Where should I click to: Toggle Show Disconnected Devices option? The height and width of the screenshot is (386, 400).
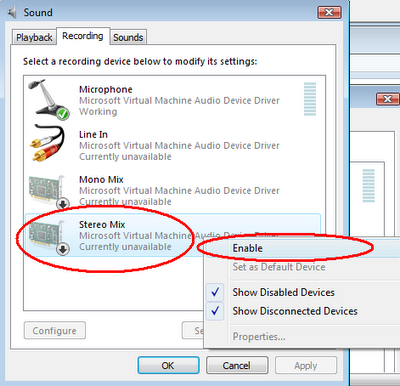(x=303, y=311)
